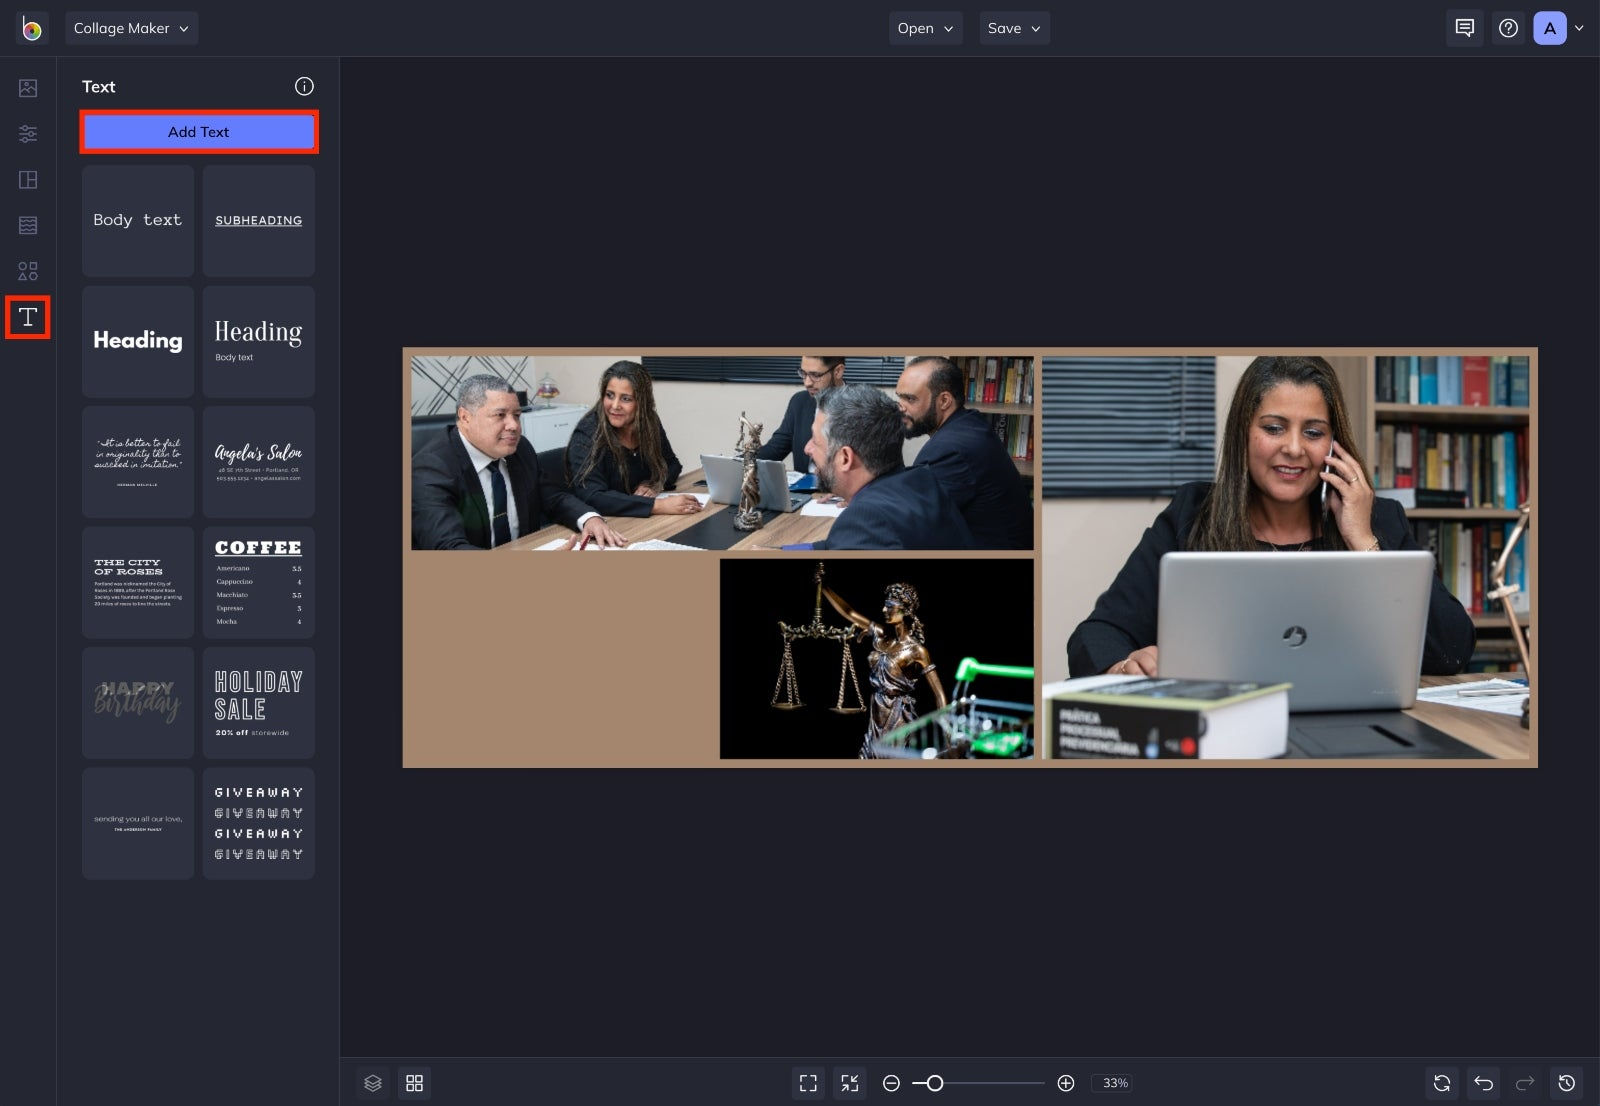This screenshot has height=1106, width=1600.
Task: Choose the Body text preset
Action: coord(138,221)
